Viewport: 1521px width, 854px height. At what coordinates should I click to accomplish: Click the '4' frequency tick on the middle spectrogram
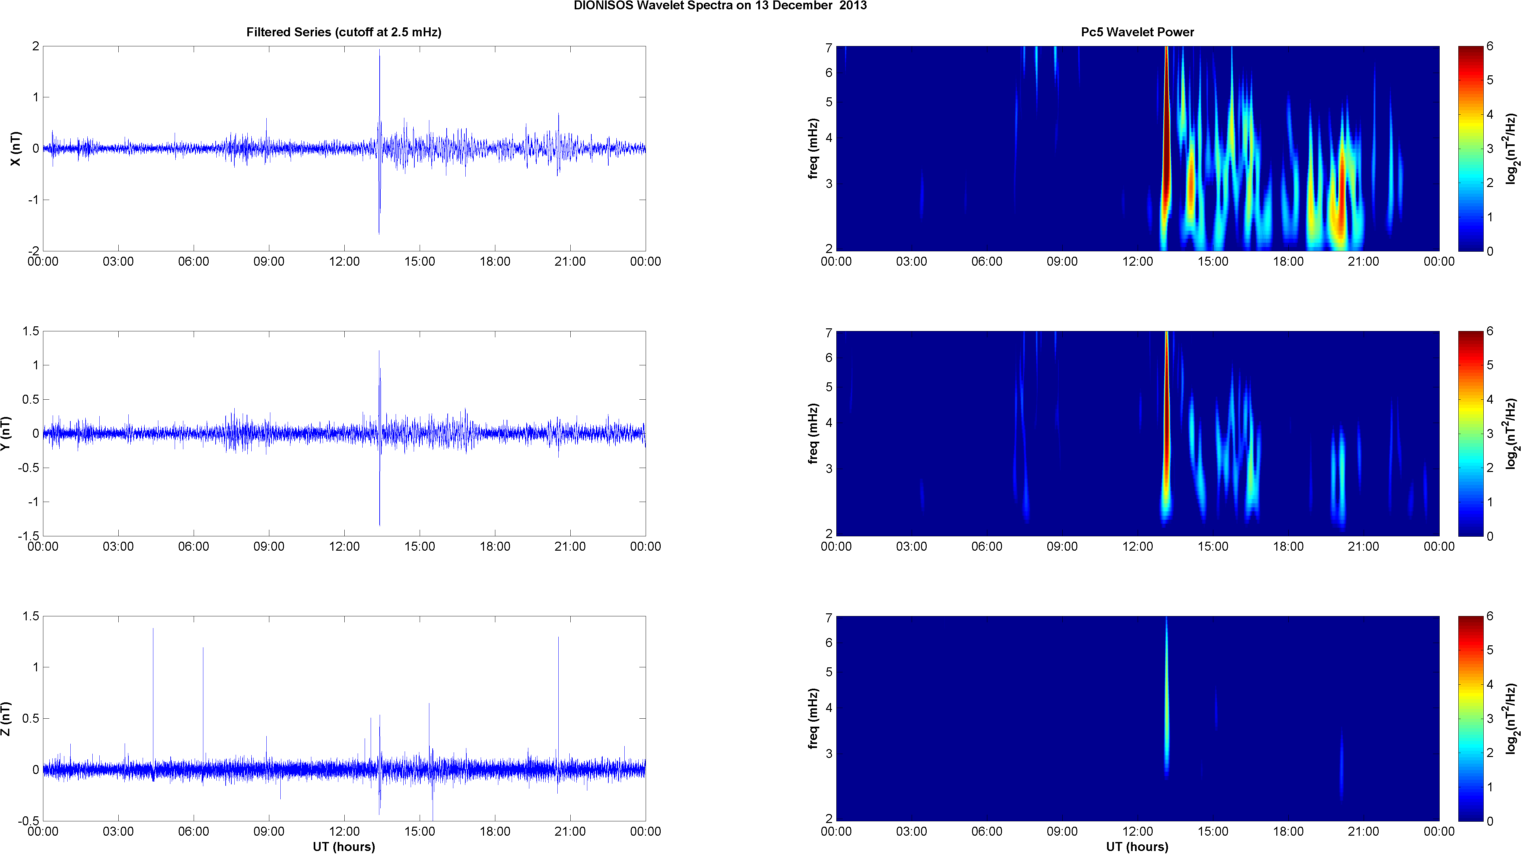(x=829, y=423)
